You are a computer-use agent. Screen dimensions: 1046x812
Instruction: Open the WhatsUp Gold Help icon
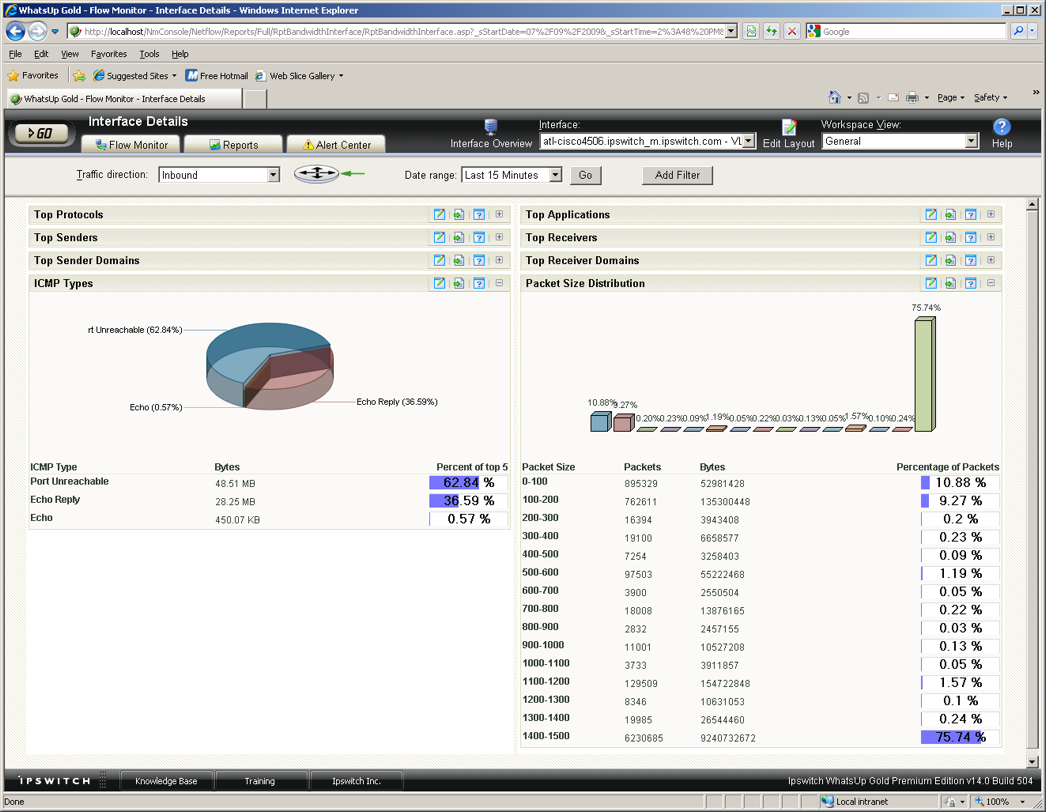click(x=1002, y=127)
